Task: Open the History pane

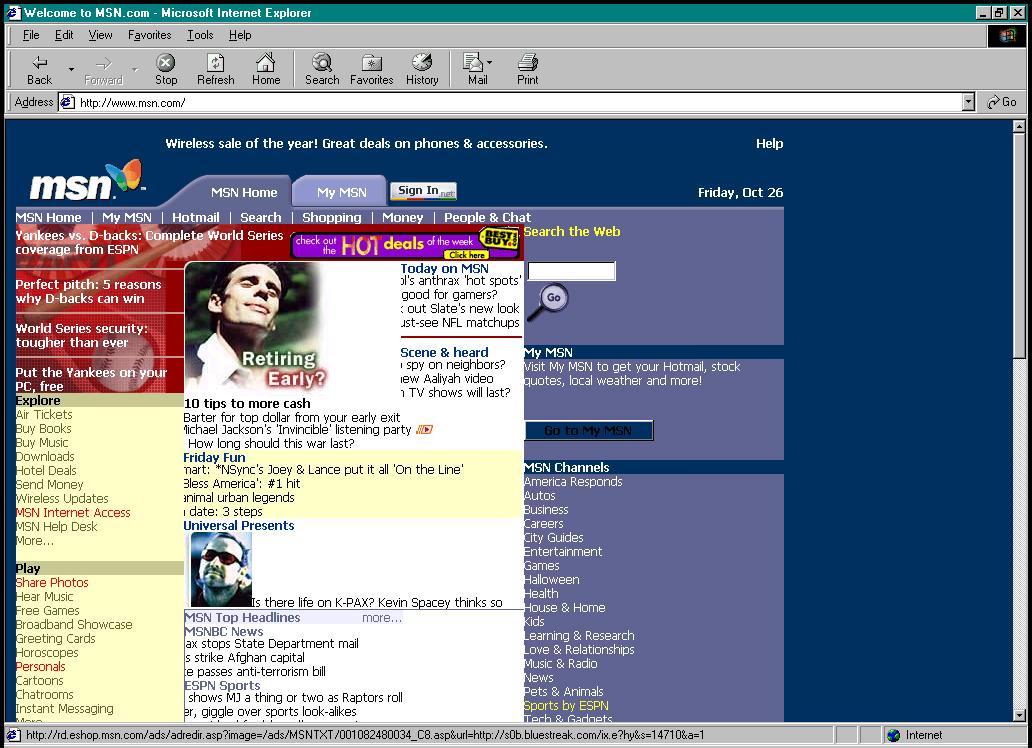Action: tap(422, 69)
